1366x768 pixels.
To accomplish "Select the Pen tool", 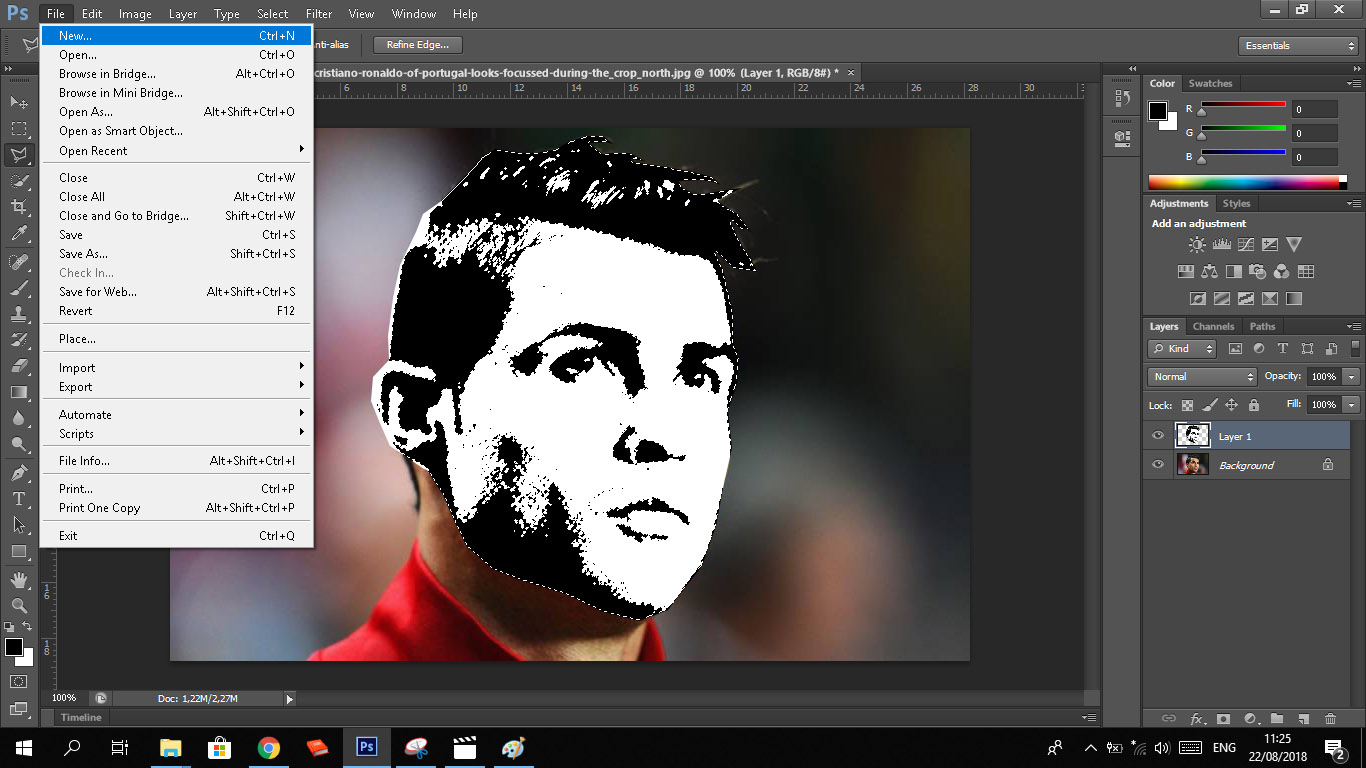I will 19,472.
